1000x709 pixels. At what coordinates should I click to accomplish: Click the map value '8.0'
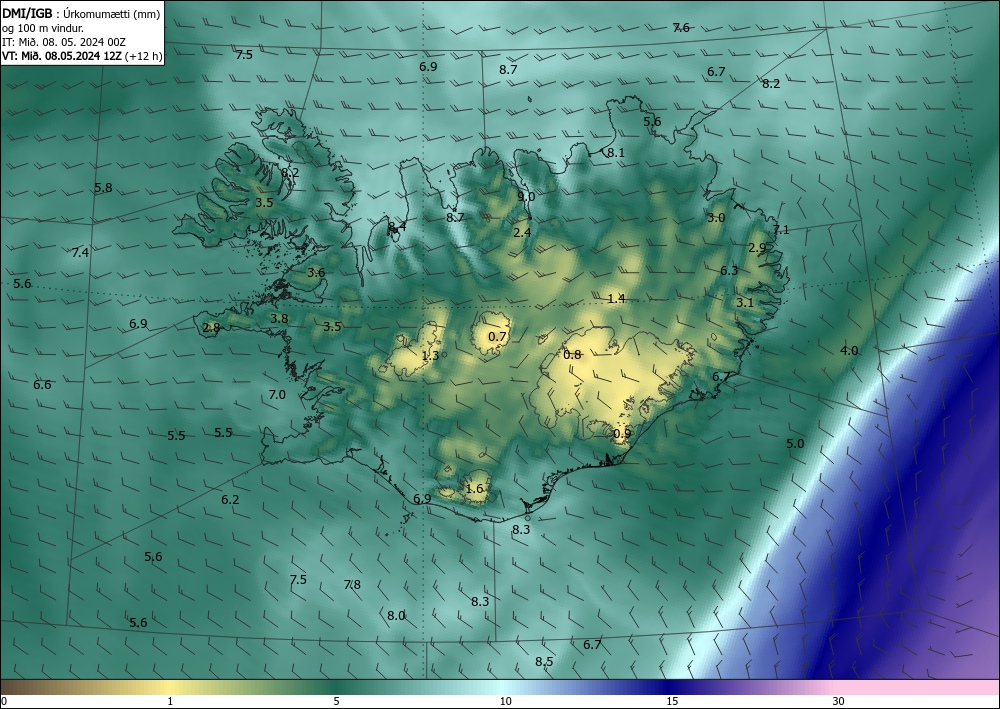coord(396,616)
